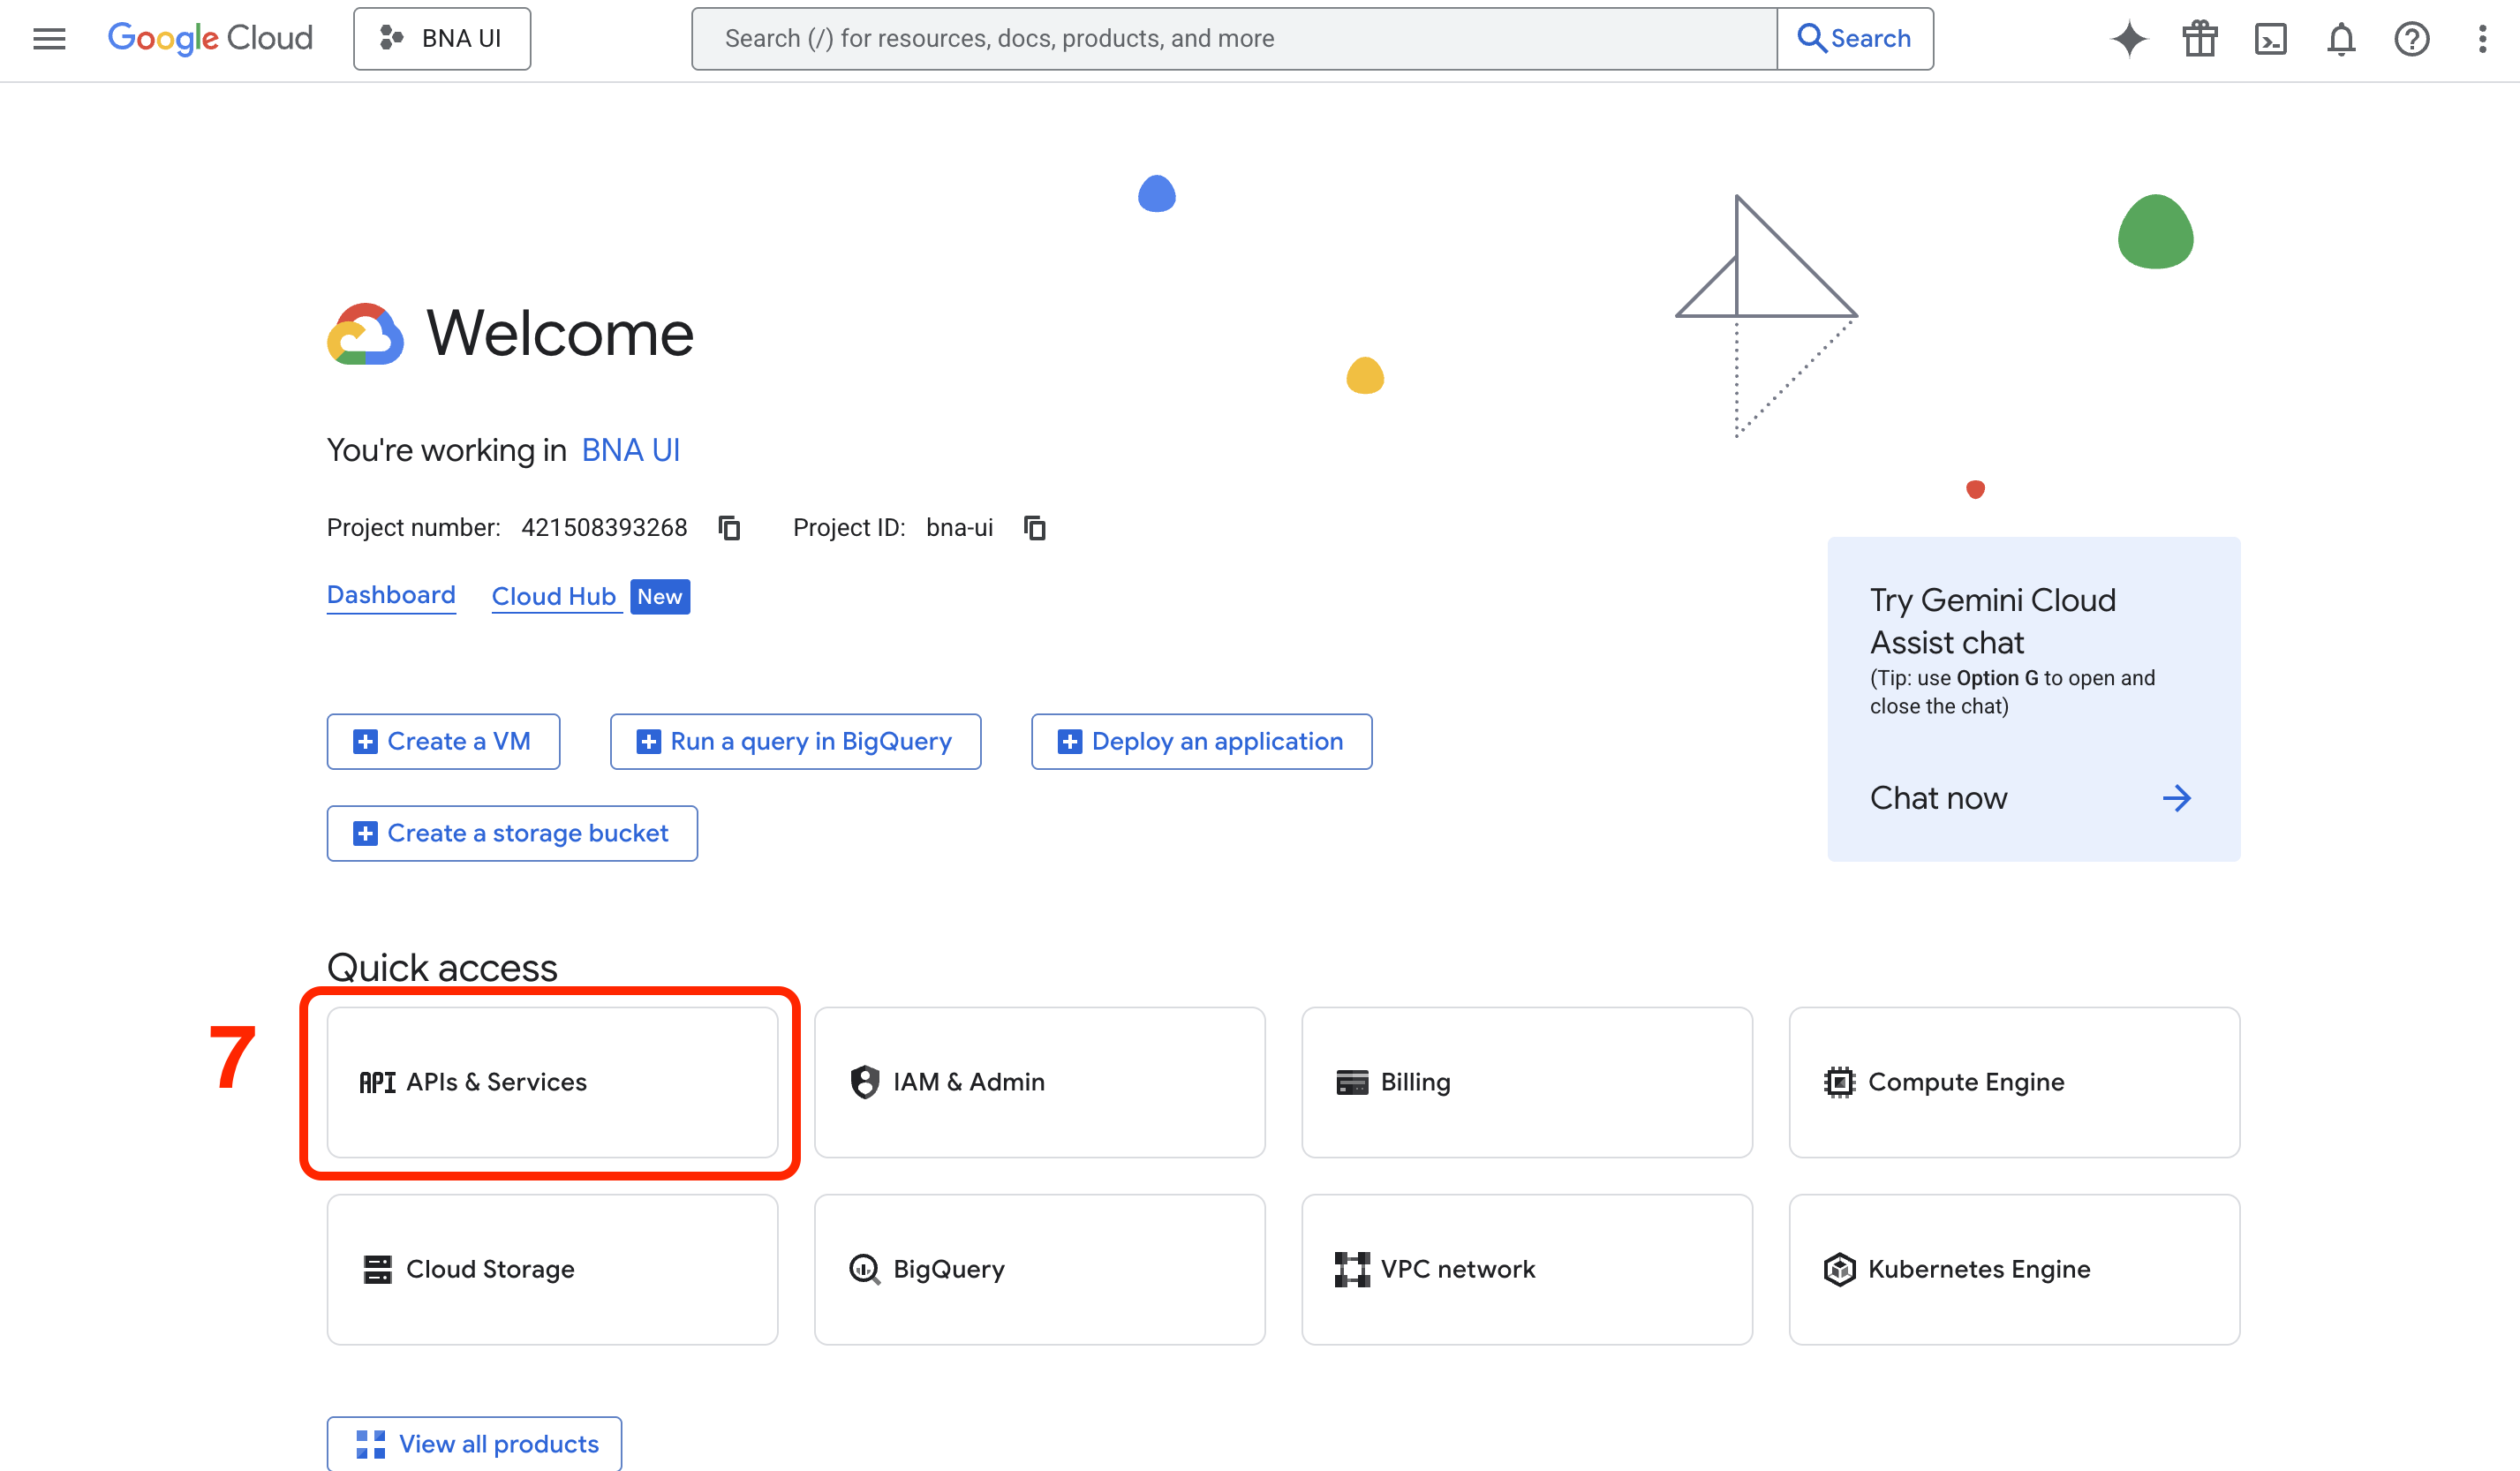Click Create a VM button
The height and width of the screenshot is (1471, 2520).
click(x=443, y=741)
